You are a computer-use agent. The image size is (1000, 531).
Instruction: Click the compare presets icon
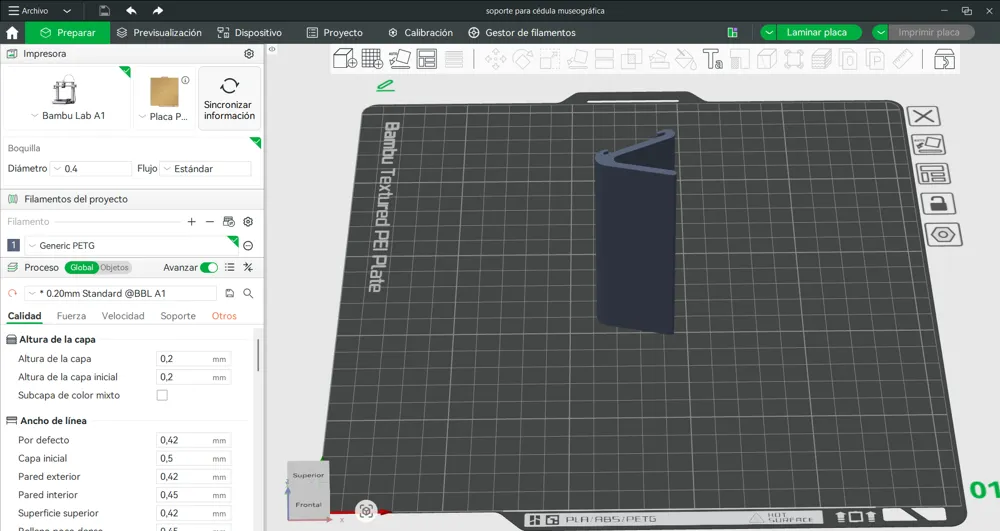(x=248, y=267)
